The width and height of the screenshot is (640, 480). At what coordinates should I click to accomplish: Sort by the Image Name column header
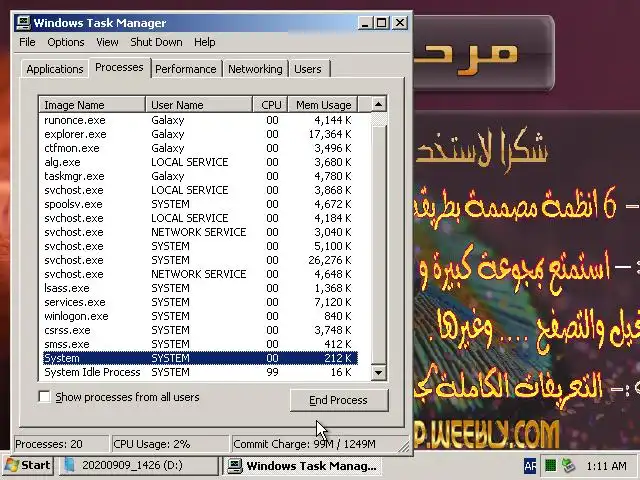(92, 105)
